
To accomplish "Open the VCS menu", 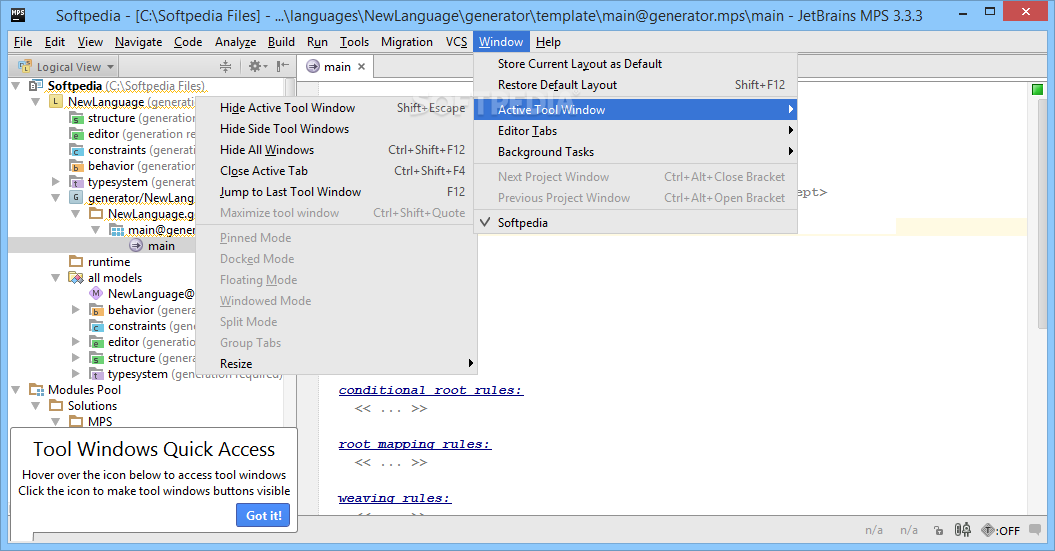I will coord(456,42).
